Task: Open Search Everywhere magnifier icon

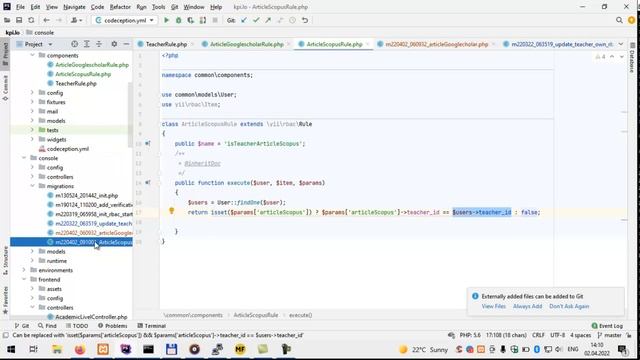Action: coord(619,20)
